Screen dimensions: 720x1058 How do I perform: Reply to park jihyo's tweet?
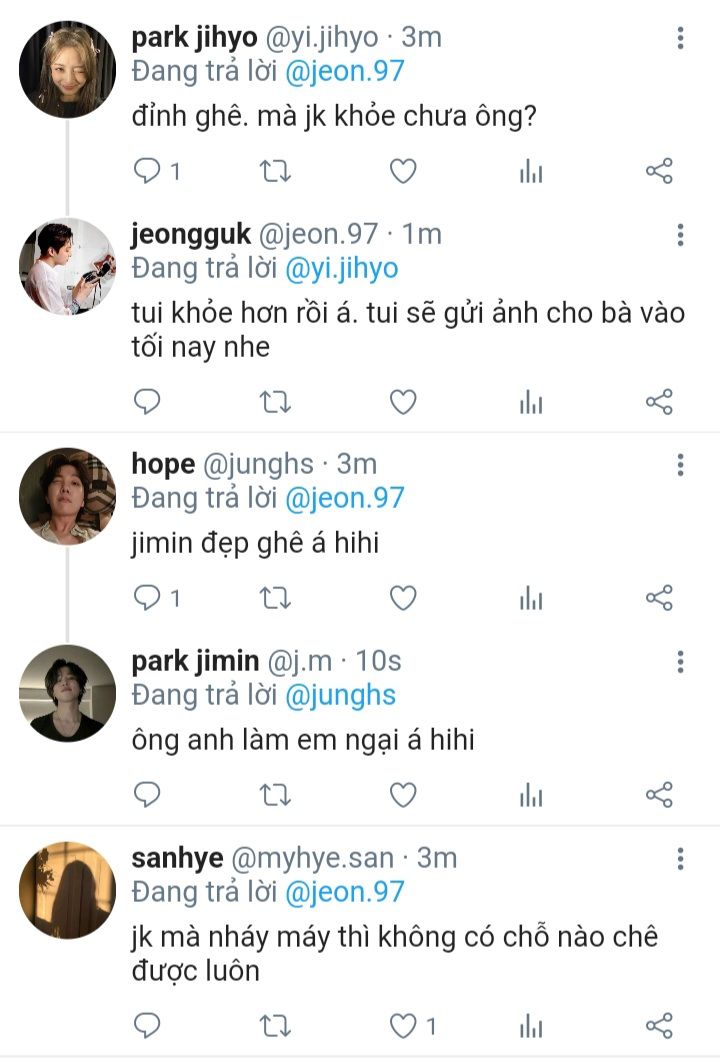147,172
